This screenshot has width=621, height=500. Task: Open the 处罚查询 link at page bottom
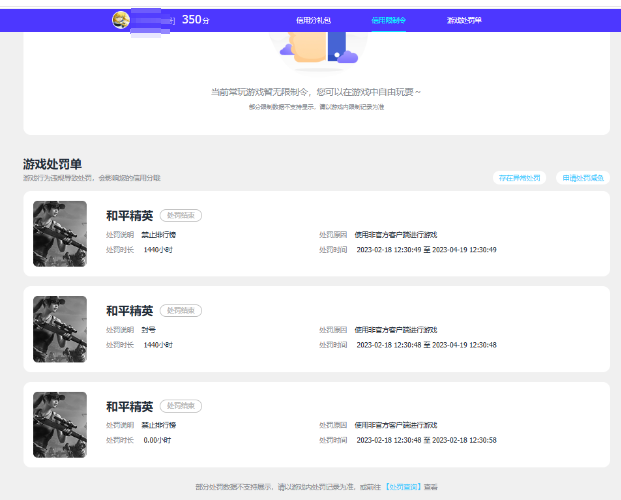coord(403,487)
